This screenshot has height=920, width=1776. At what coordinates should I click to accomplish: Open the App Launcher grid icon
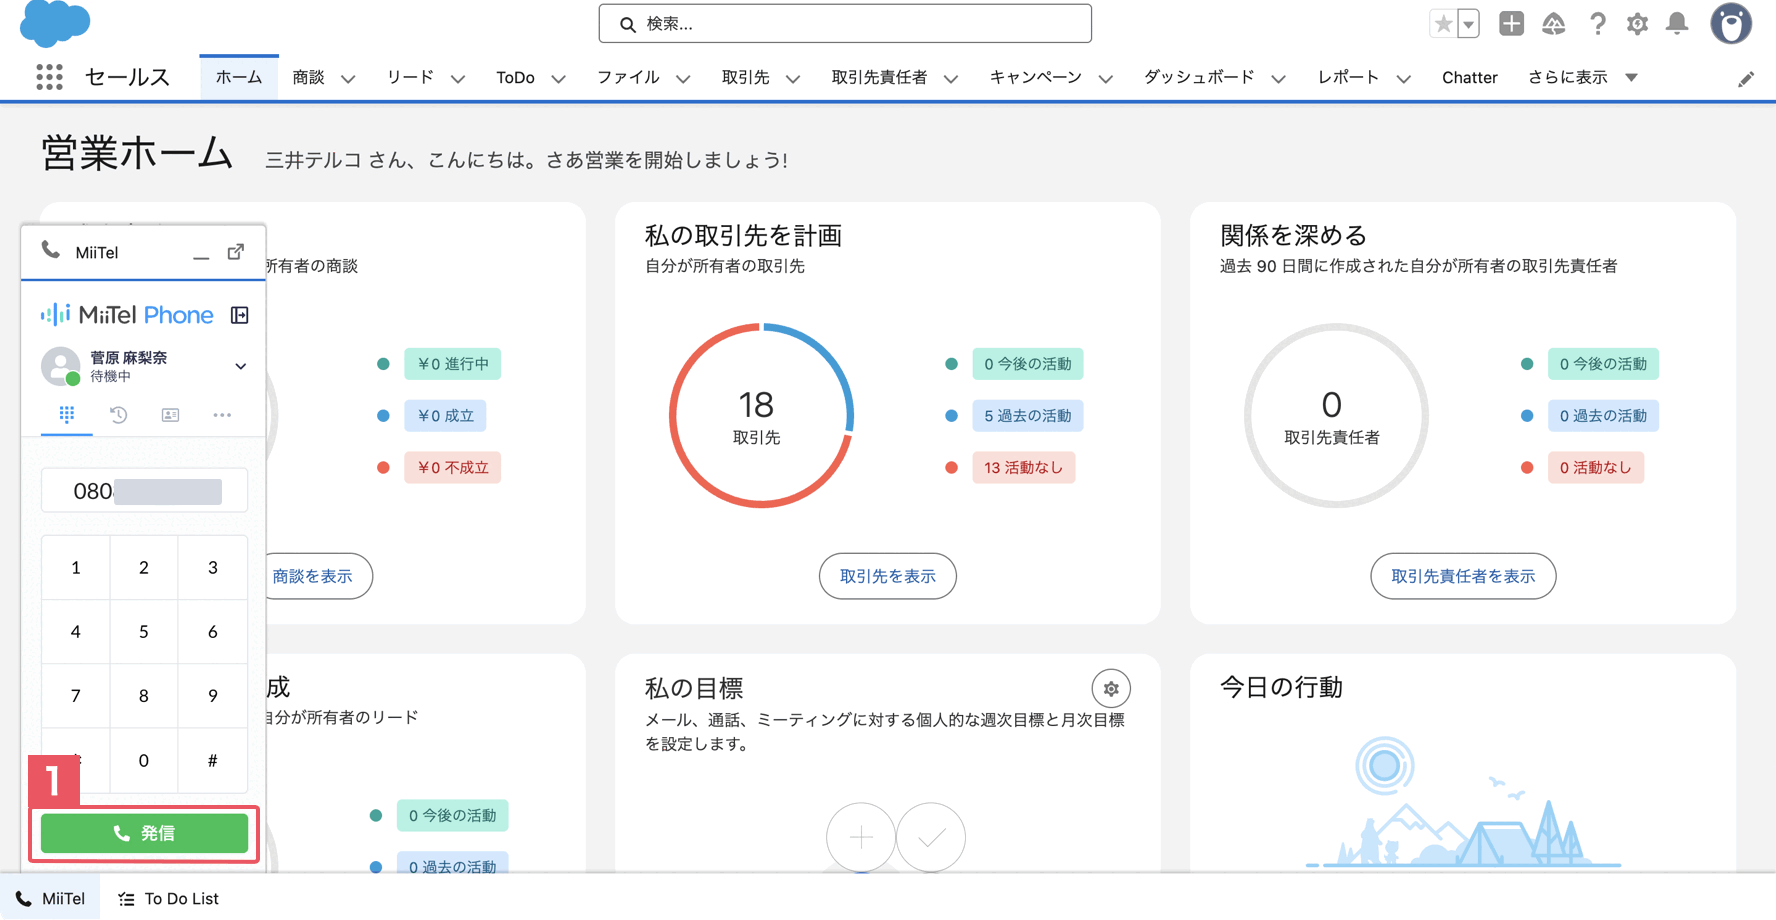(x=49, y=77)
